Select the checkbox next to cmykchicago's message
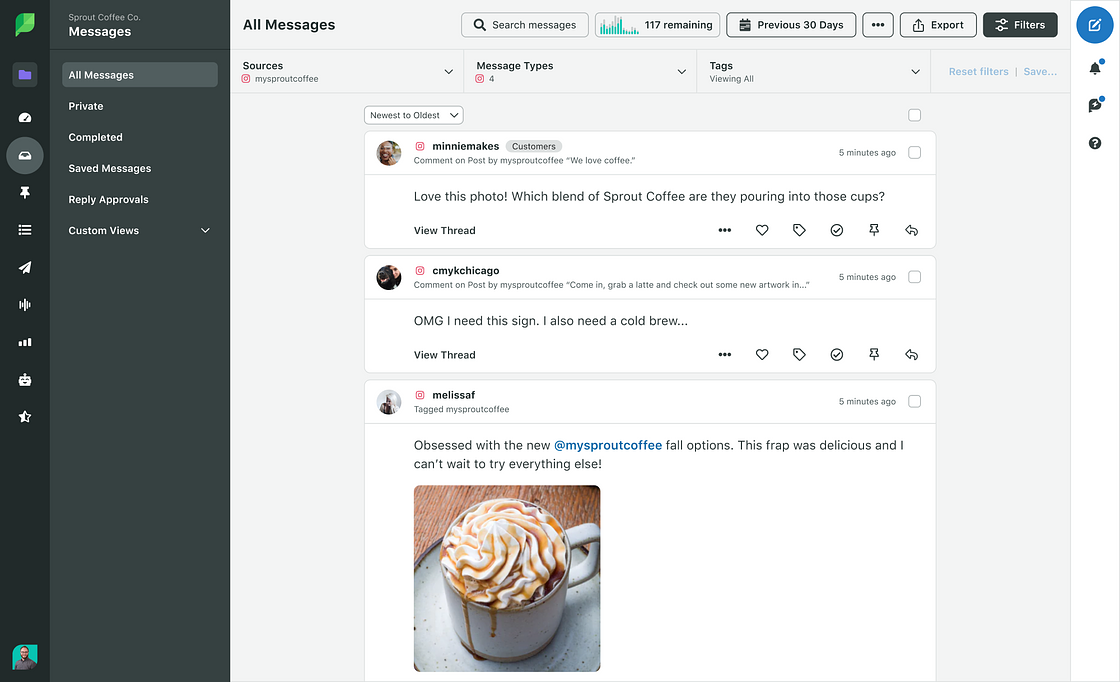Screen dimensions: 1120x682 click(914, 277)
